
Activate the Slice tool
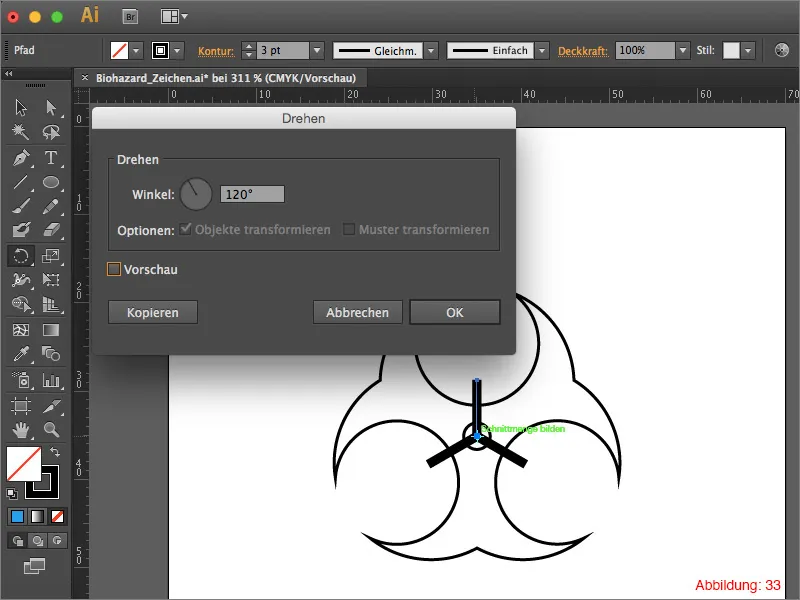tap(51, 406)
